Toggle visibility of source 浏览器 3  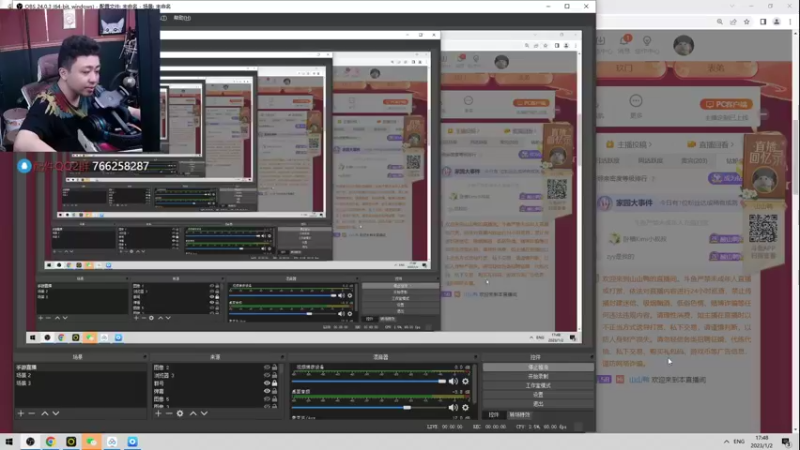[x=267, y=375]
